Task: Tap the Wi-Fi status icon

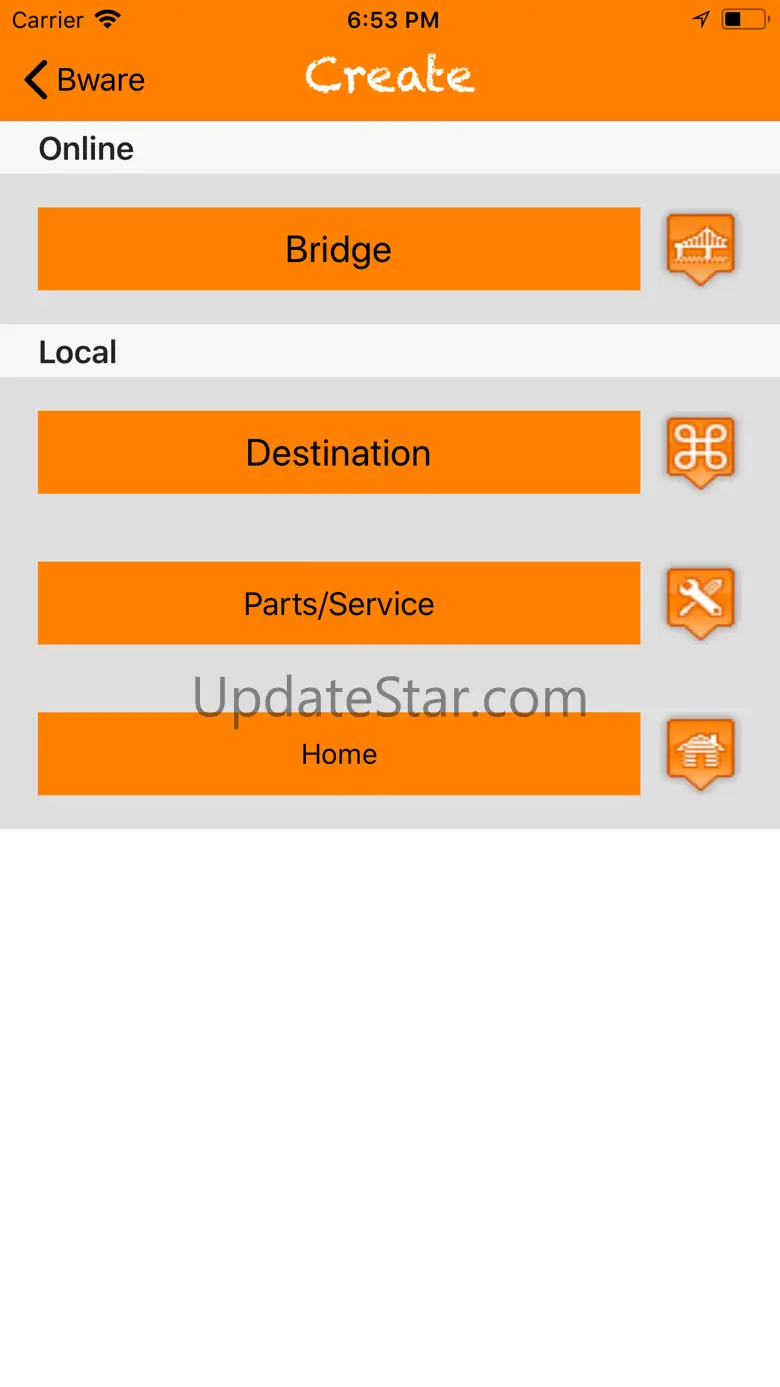Action: (107, 19)
